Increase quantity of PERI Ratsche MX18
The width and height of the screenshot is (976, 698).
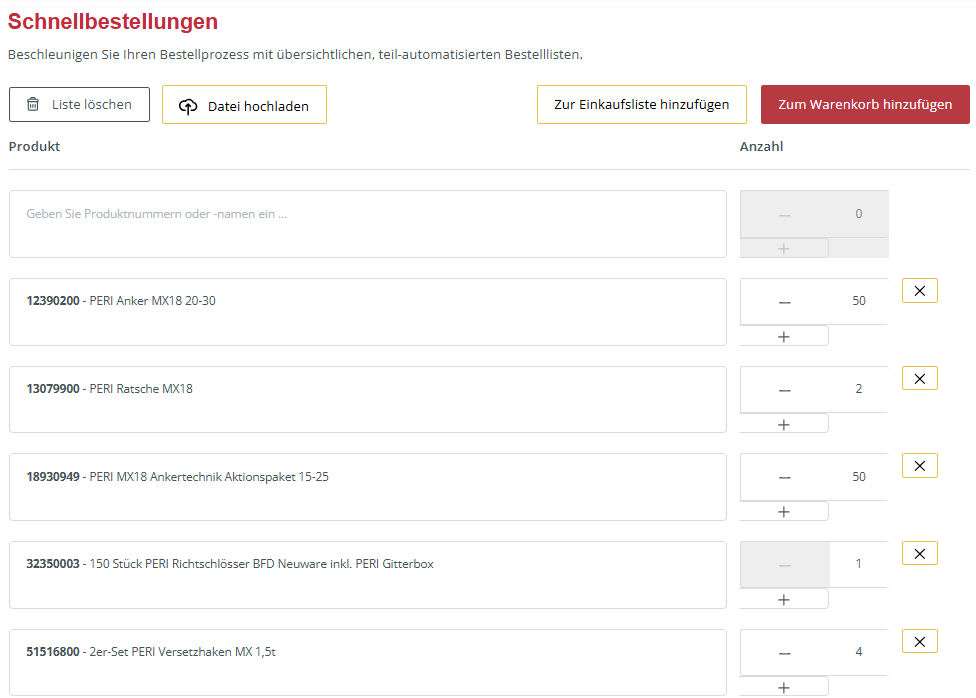[x=784, y=424]
